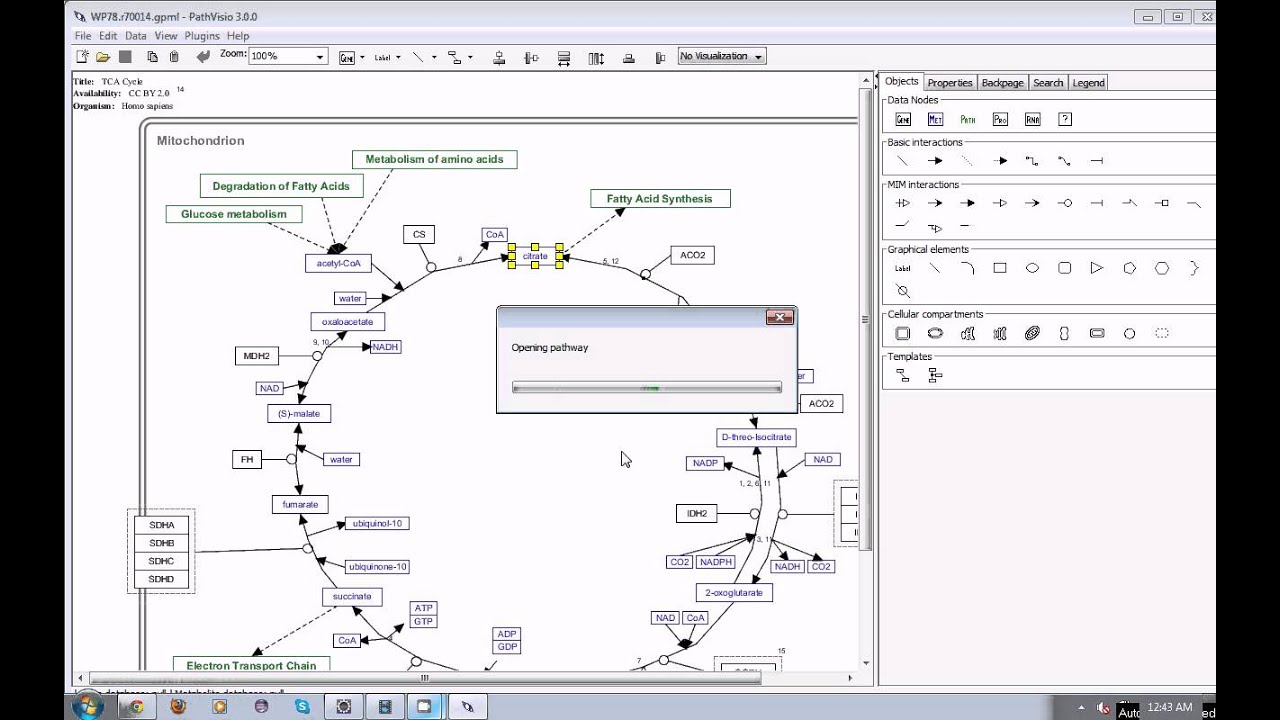This screenshot has height=720, width=1280.
Task: Click the Opening pathway progress bar
Action: [647, 387]
